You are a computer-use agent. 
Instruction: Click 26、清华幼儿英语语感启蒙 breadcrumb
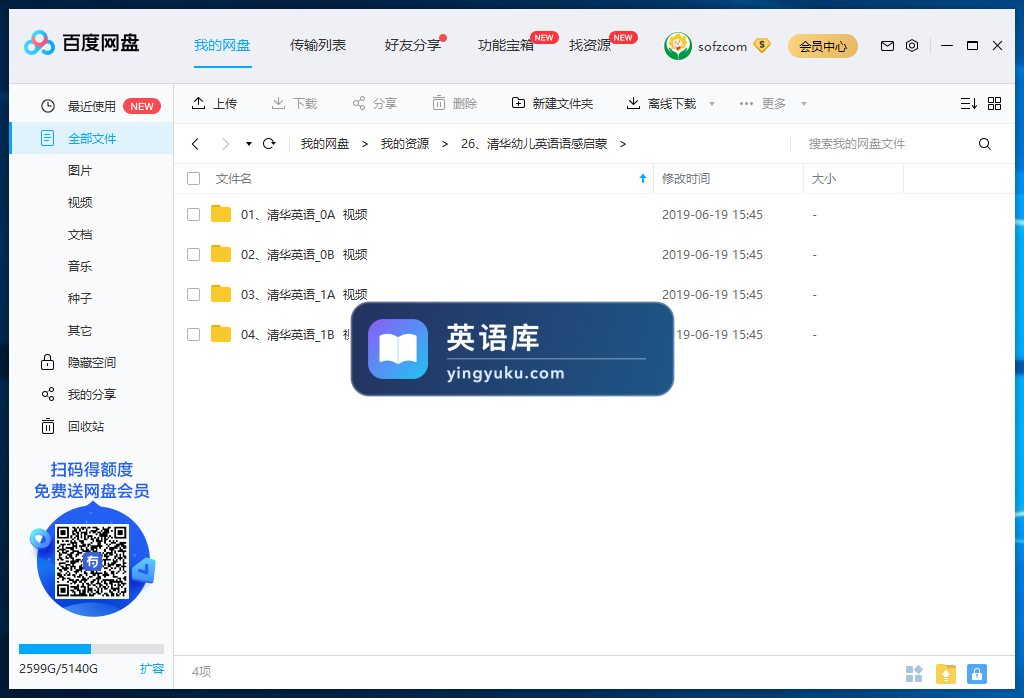point(534,144)
